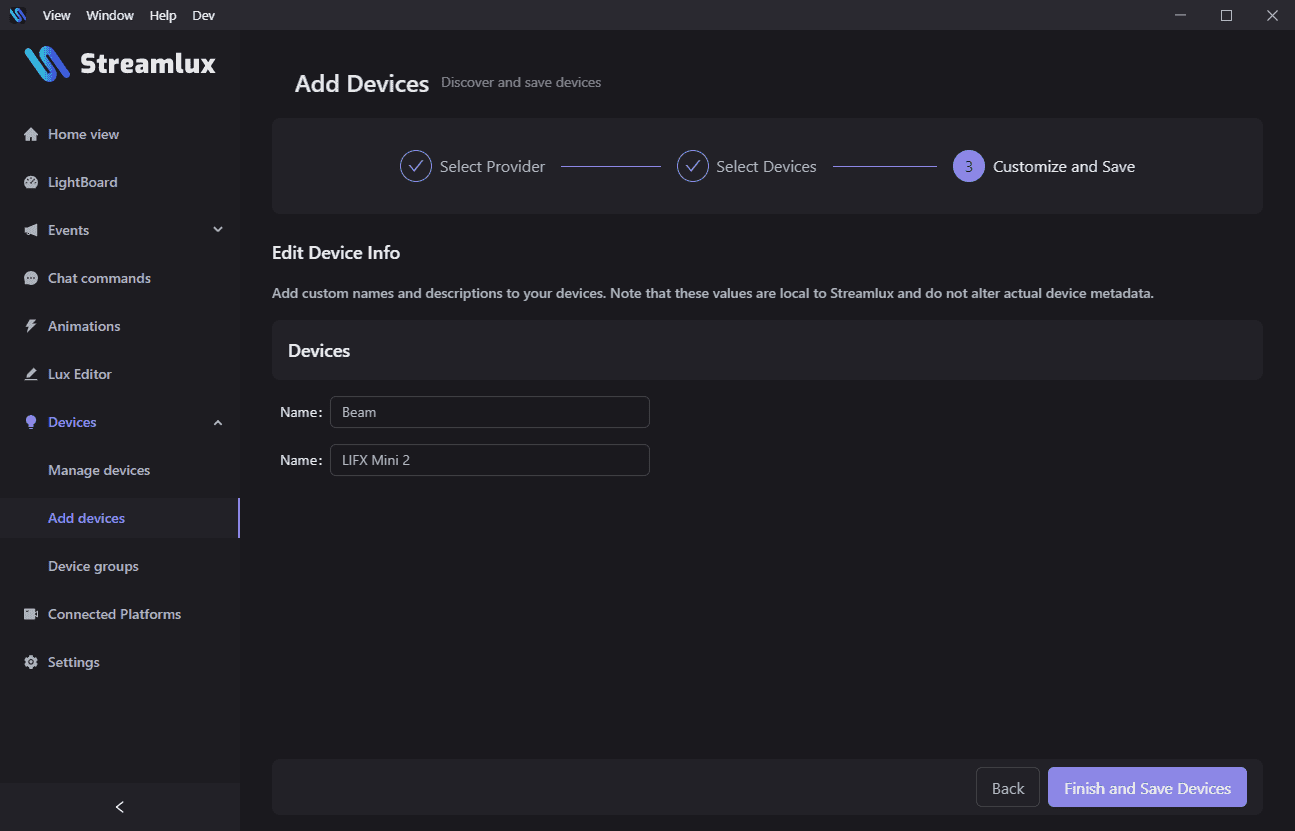Viewport: 1295px width, 831px height.
Task: Go to Select Provider step checkmark
Action: pyautogui.click(x=416, y=166)
